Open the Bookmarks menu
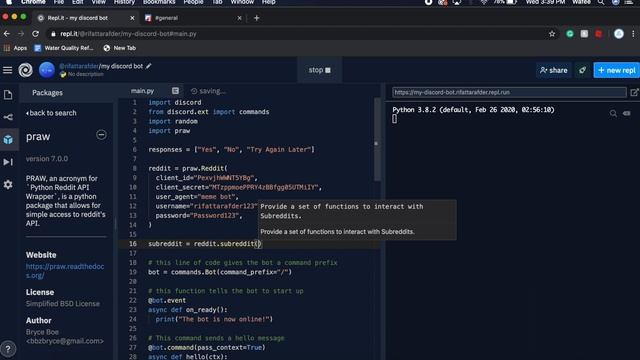Screen dimensions: 640x360 (x=159, y=2)
